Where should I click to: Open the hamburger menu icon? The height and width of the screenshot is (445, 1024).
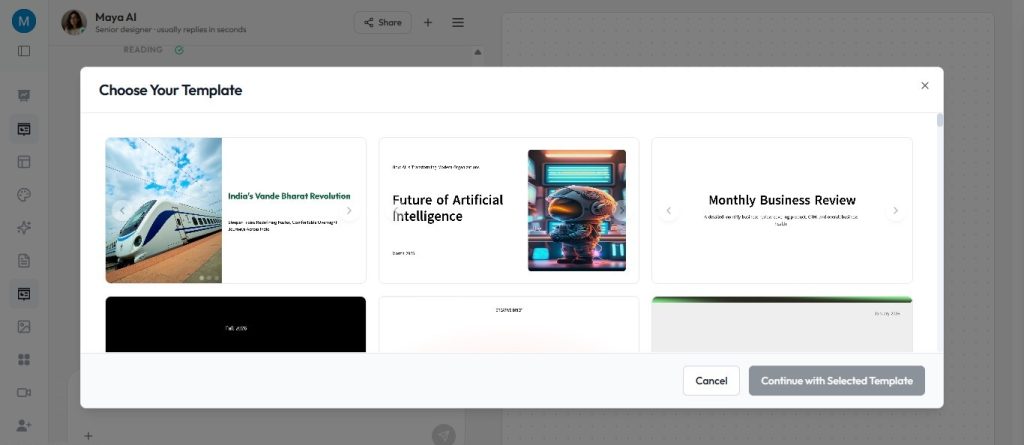click(x=458, y=22)
